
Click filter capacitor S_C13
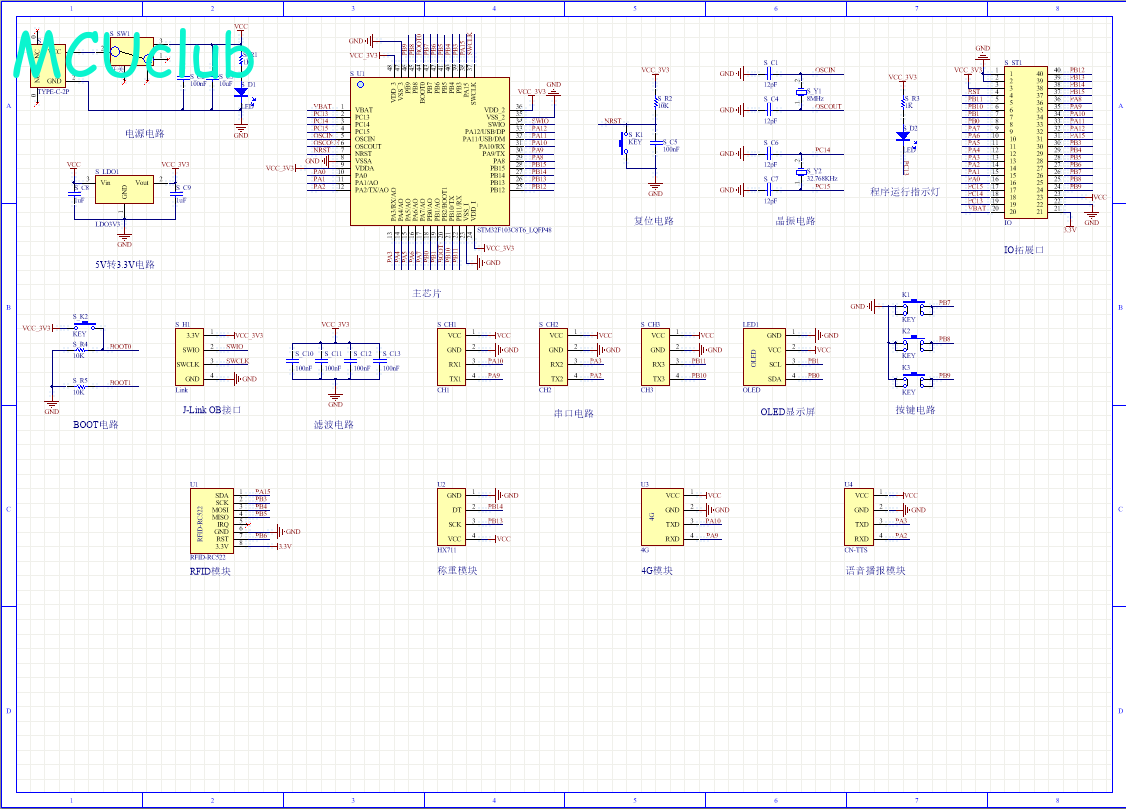coord(381,360)
